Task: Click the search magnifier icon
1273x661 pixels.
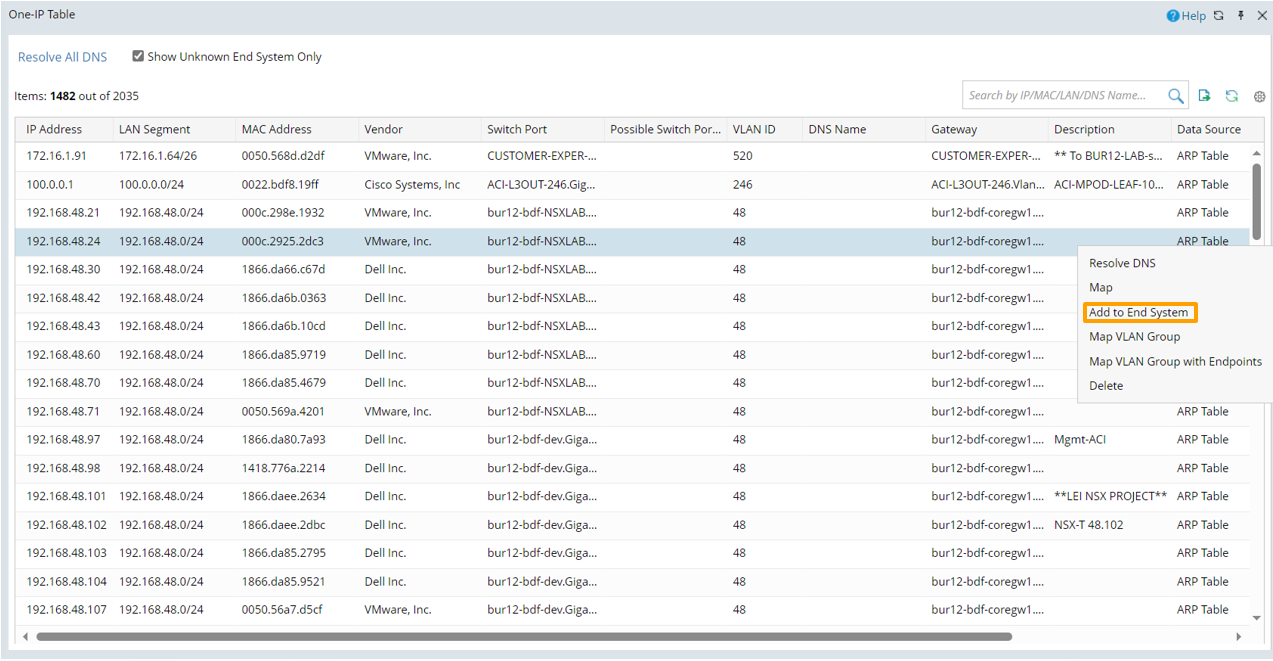Action: pos(1176,96)
